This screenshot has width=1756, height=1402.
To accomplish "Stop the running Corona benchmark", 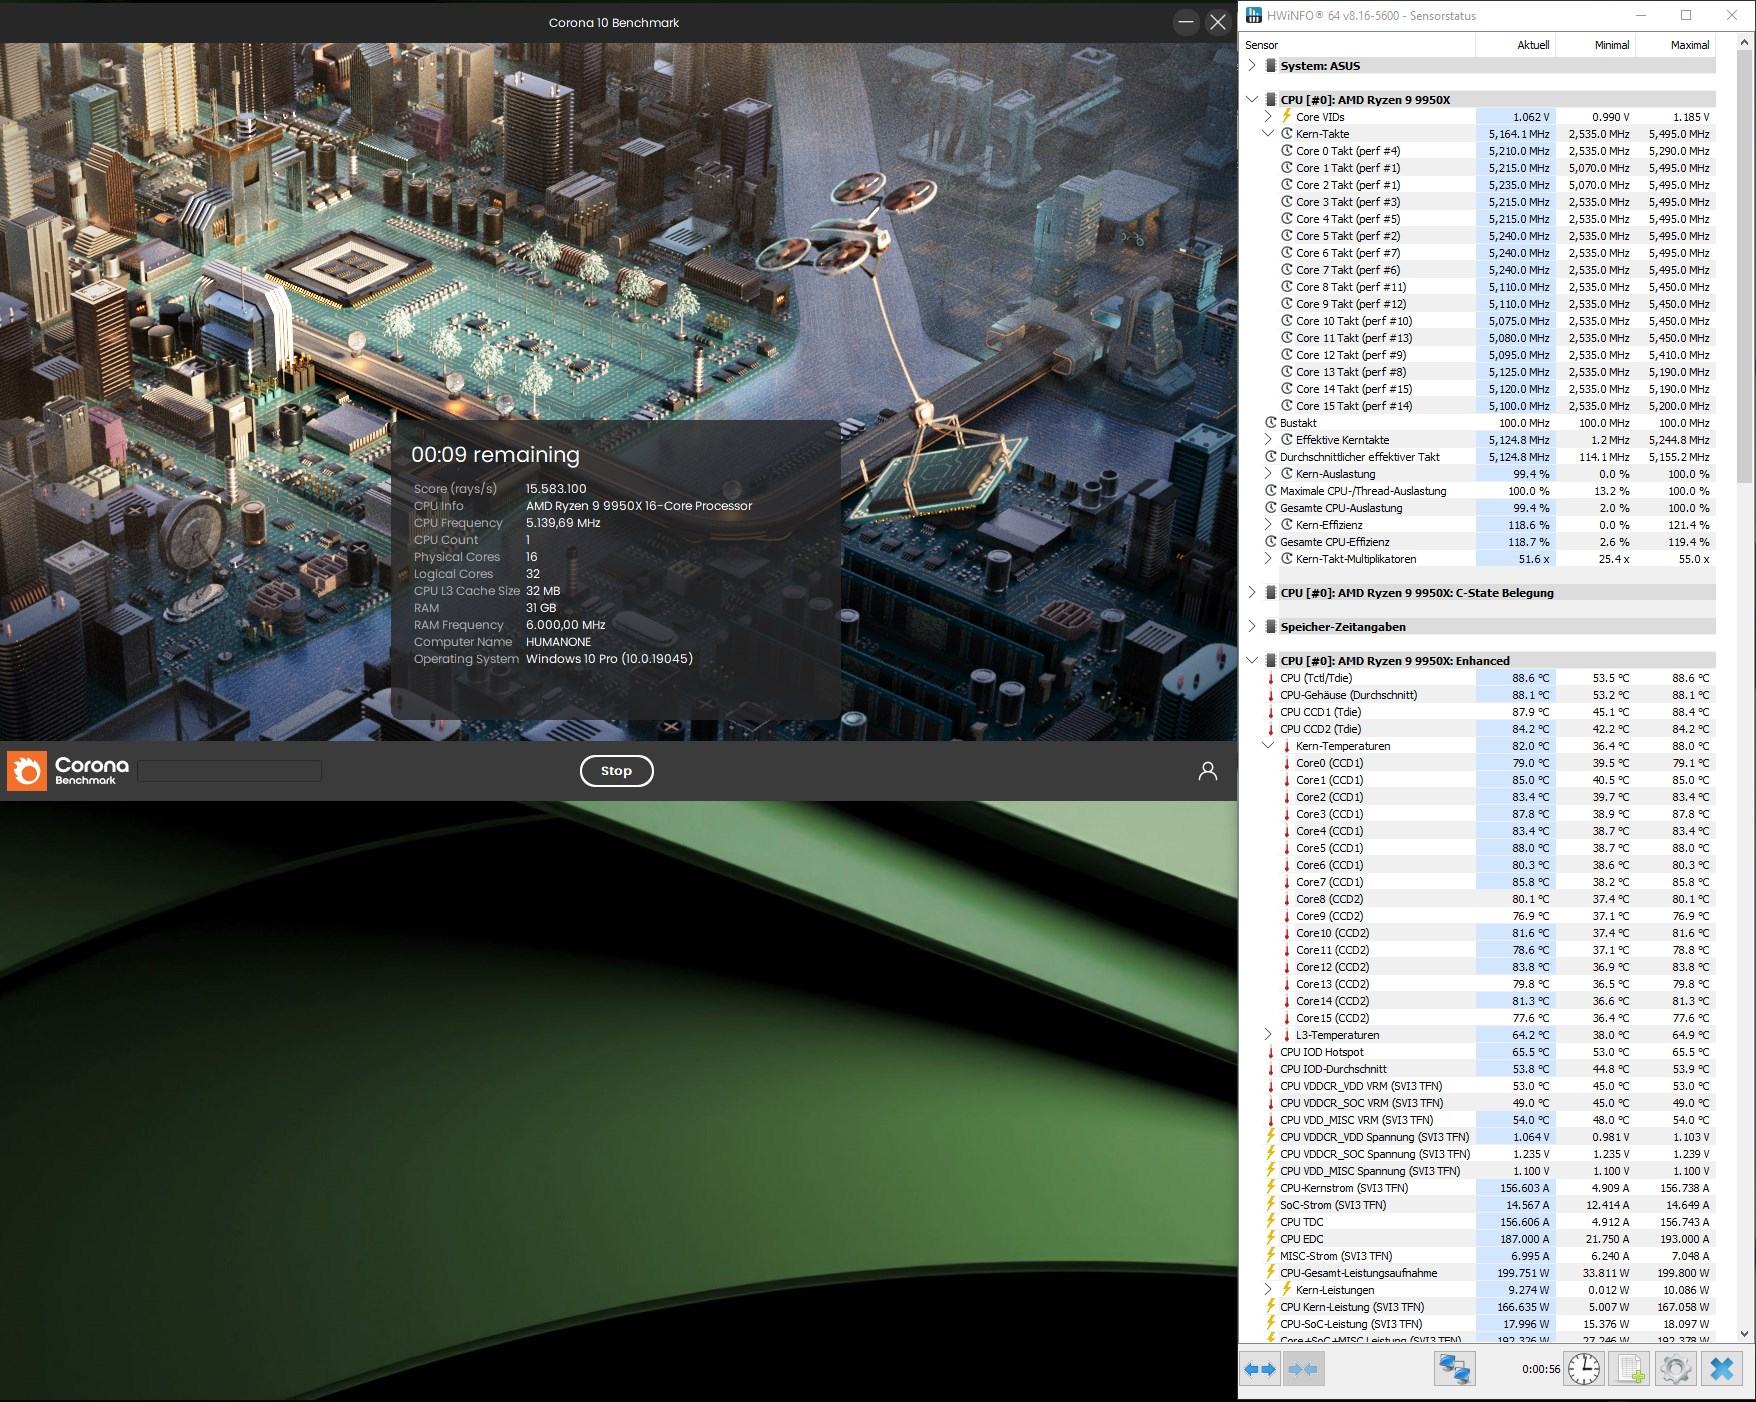I will (x=616, y=771).
